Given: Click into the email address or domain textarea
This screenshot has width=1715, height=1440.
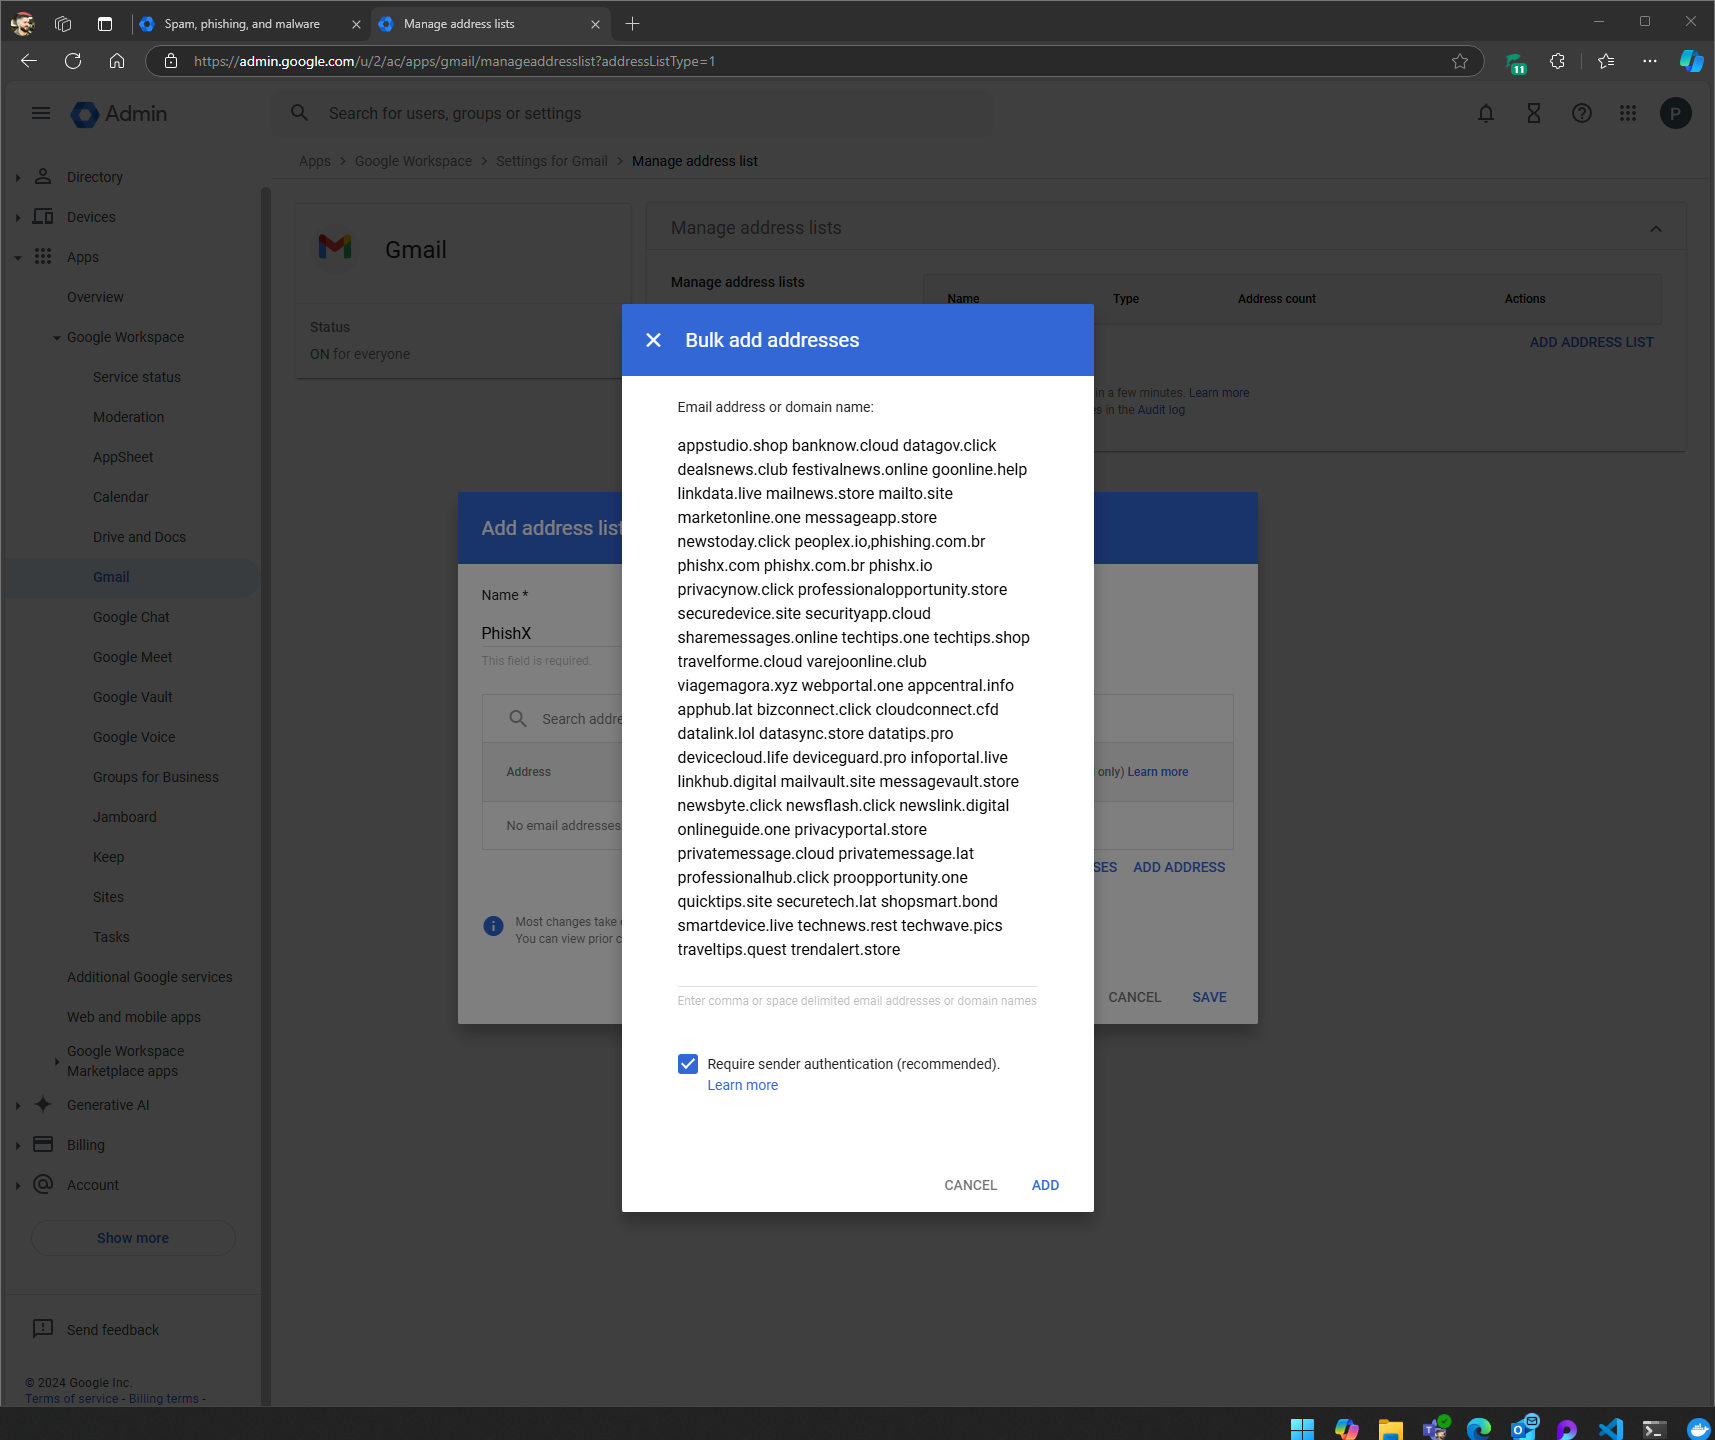Looking at the screenshot, I should 857,698.
